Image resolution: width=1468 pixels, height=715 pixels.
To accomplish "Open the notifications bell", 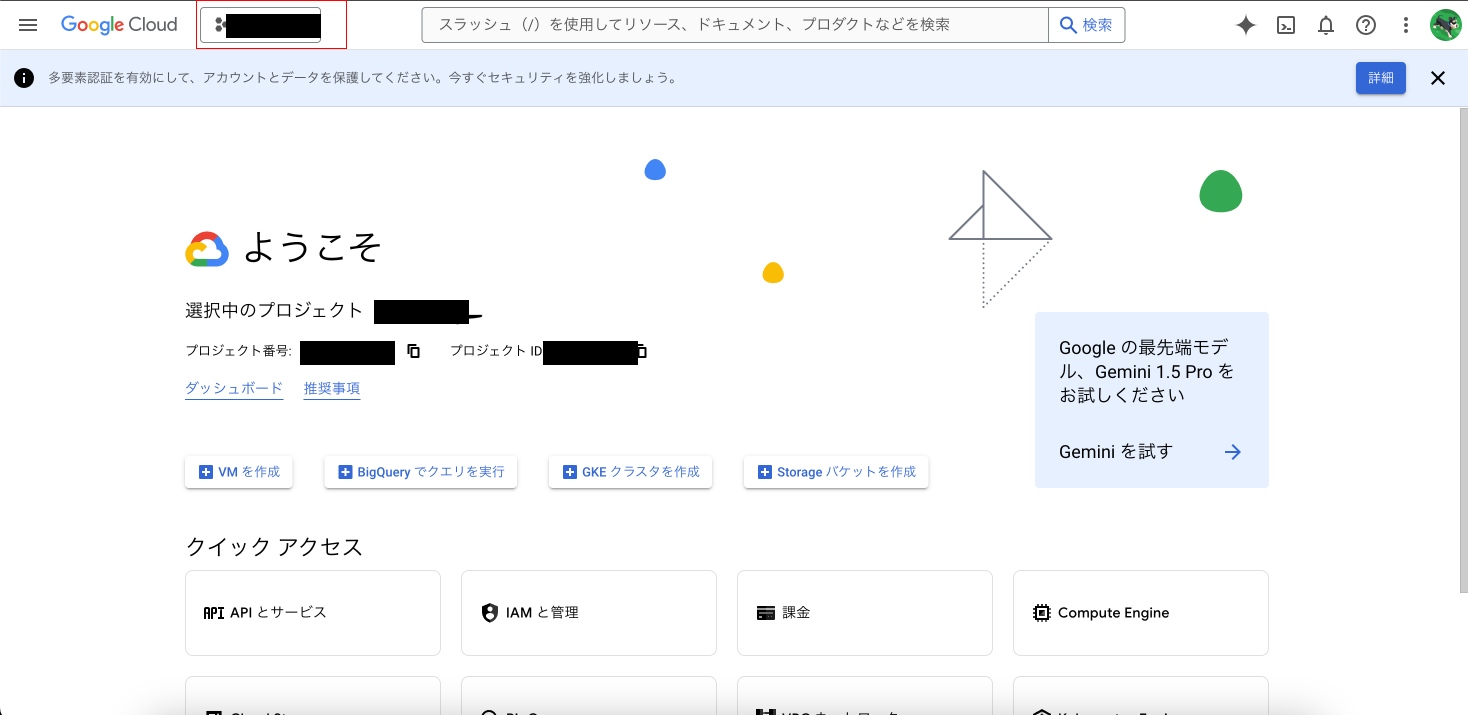I will (x=1326, y=26).
